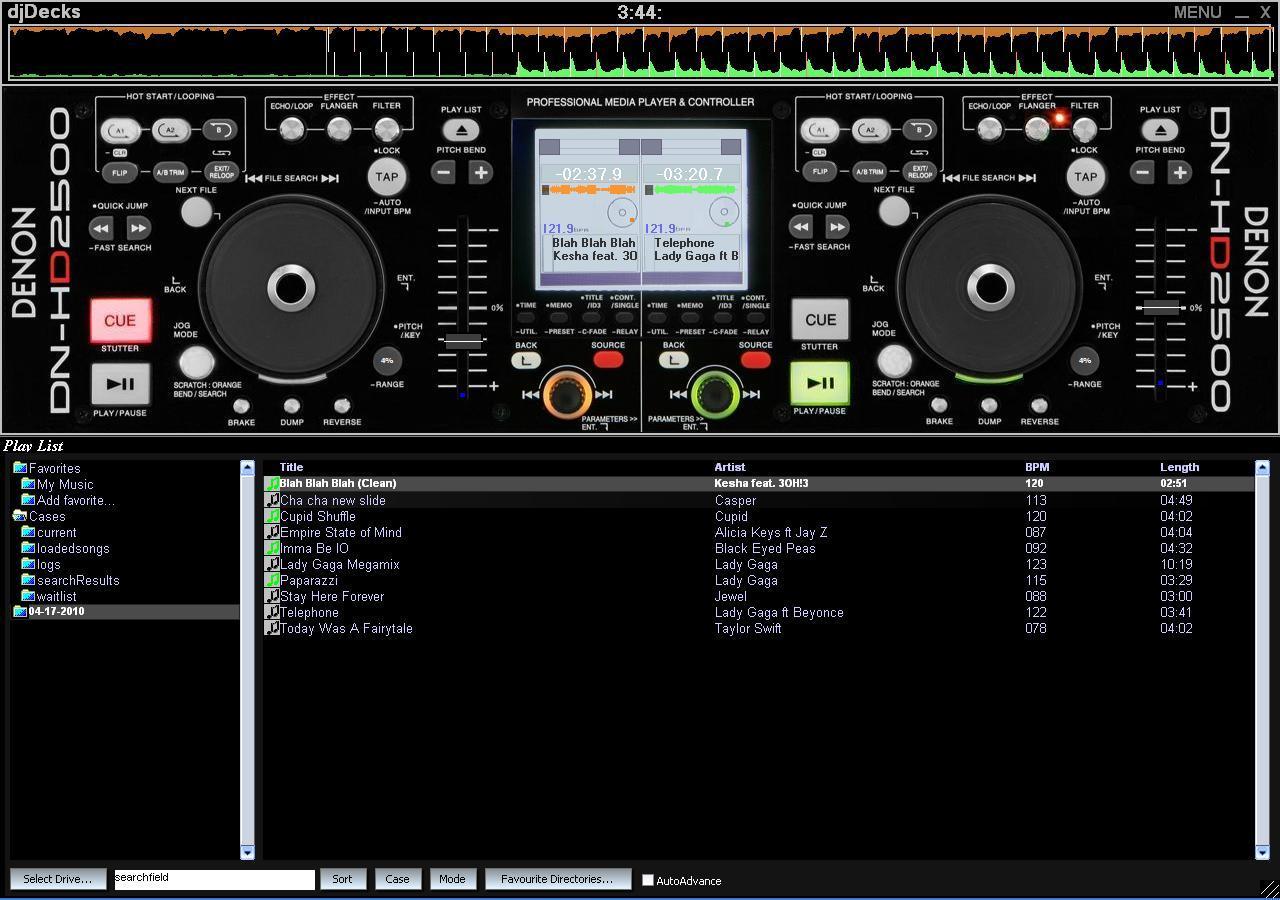Toggle left deck Jog Mode button

tap(196, 362)
